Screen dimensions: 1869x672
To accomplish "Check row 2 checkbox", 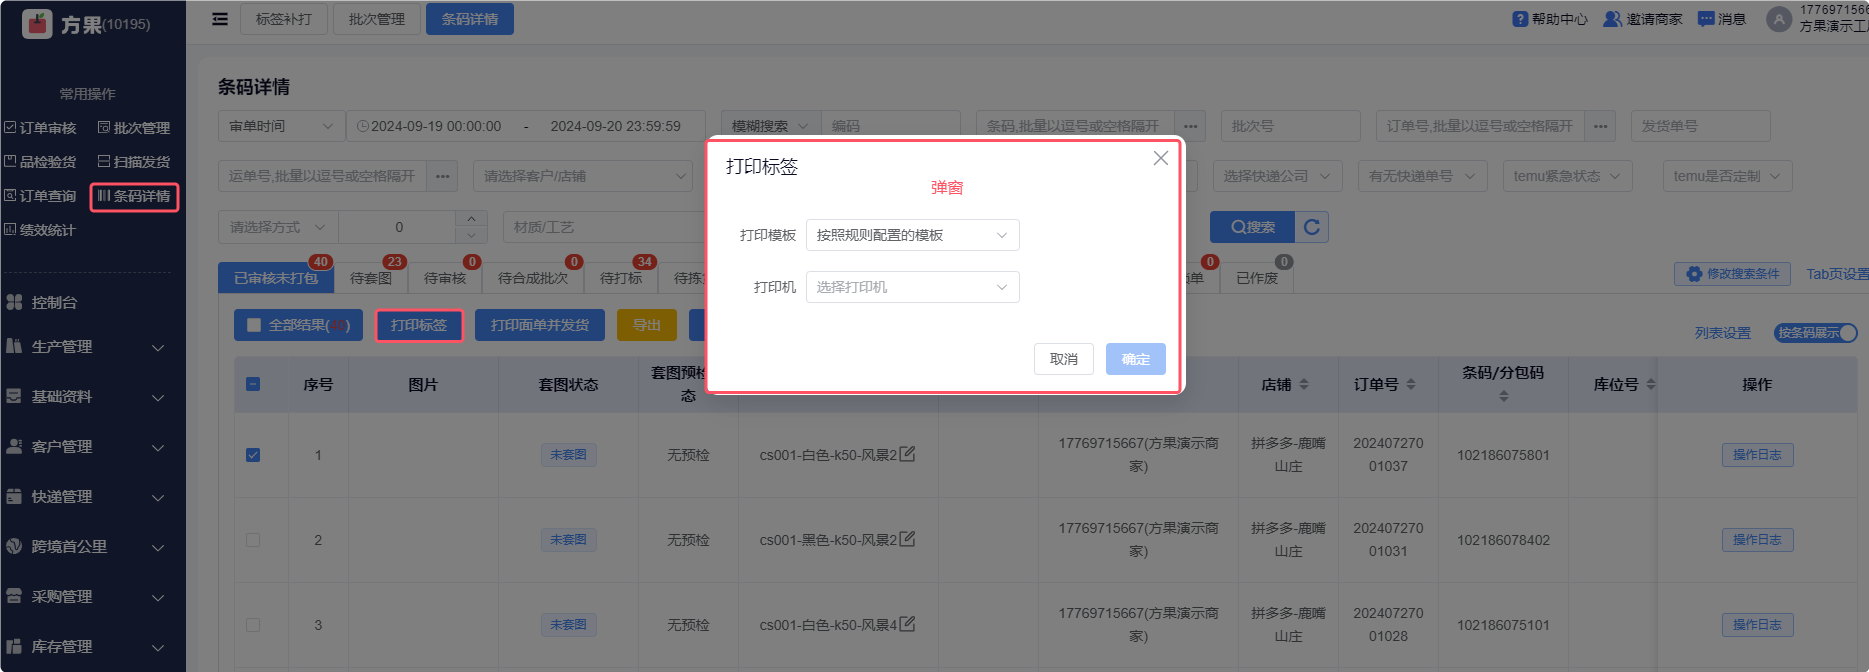I will pos(253,539).
